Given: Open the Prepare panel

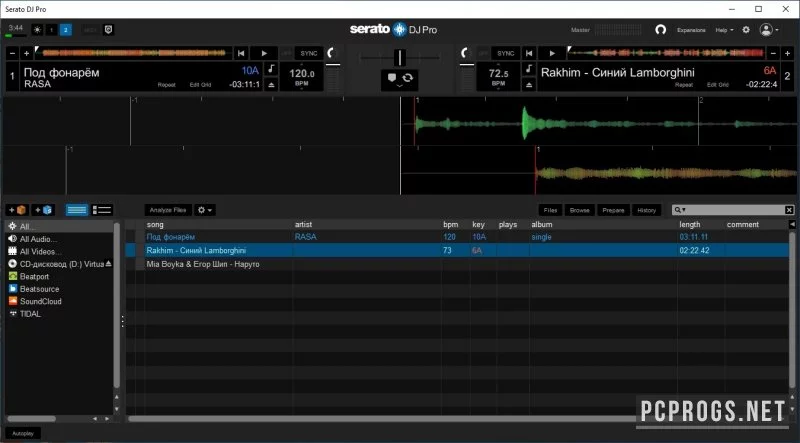Looking at the screenshot, I should (613, 210).
